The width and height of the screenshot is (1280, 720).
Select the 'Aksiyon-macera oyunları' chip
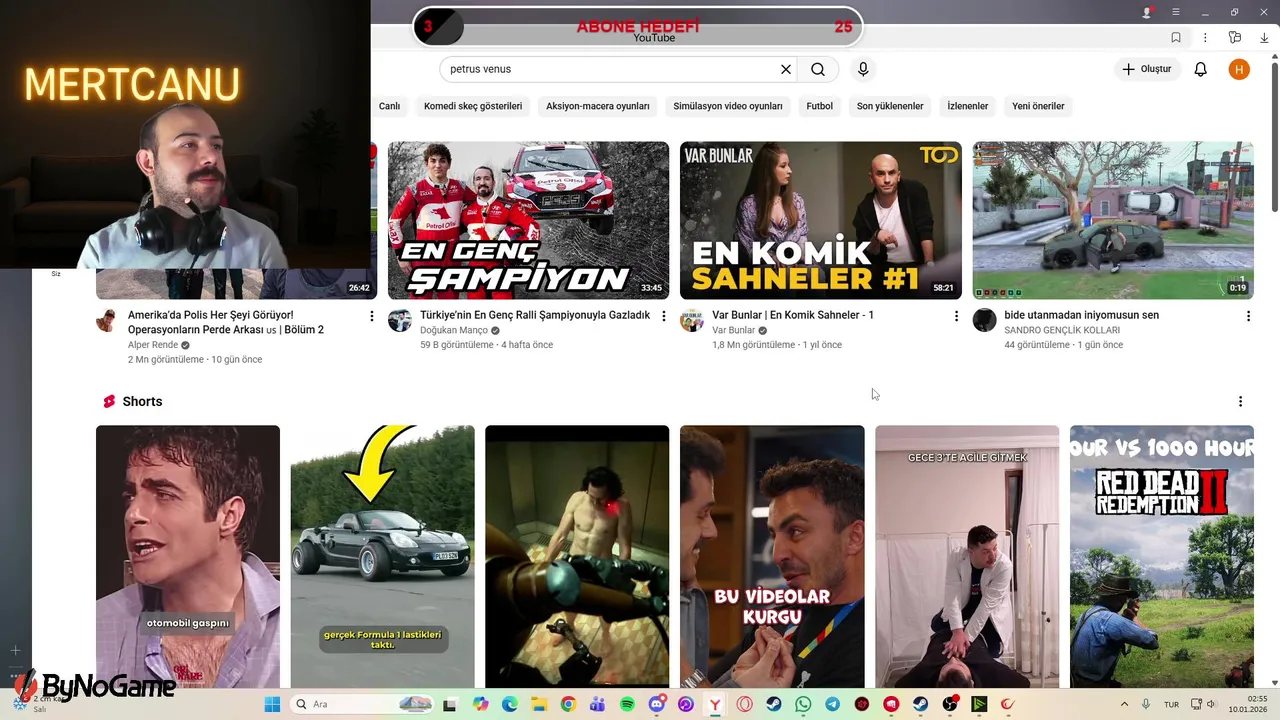(597, 106)
